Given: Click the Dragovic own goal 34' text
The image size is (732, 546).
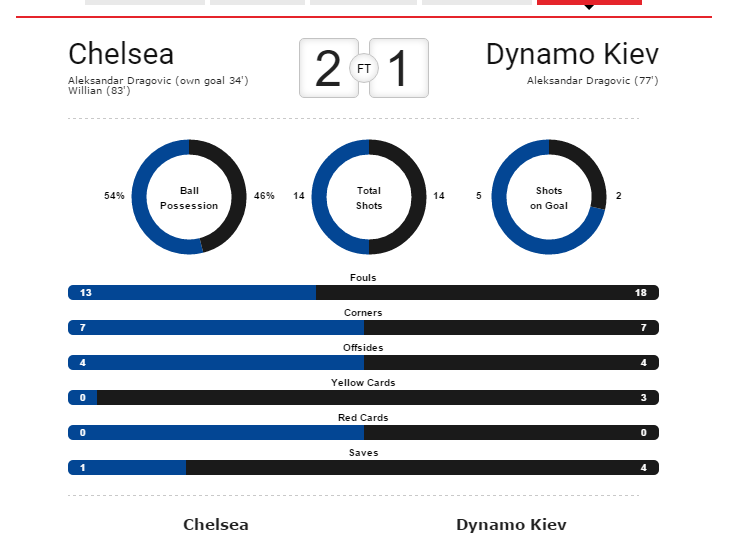Looking at the screenshot, I should [158, 80].
